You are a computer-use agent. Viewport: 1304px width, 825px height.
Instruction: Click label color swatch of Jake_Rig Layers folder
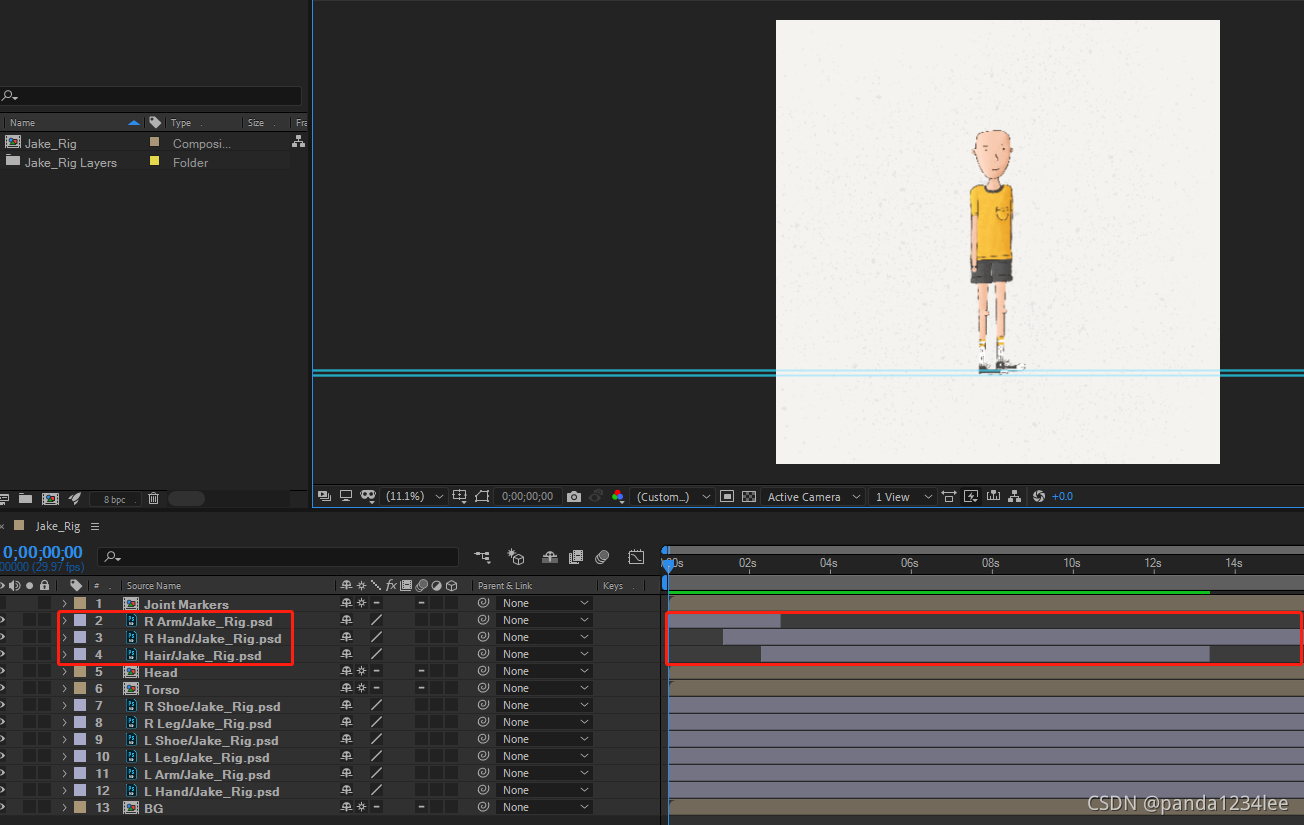click(x=154, y=161)
